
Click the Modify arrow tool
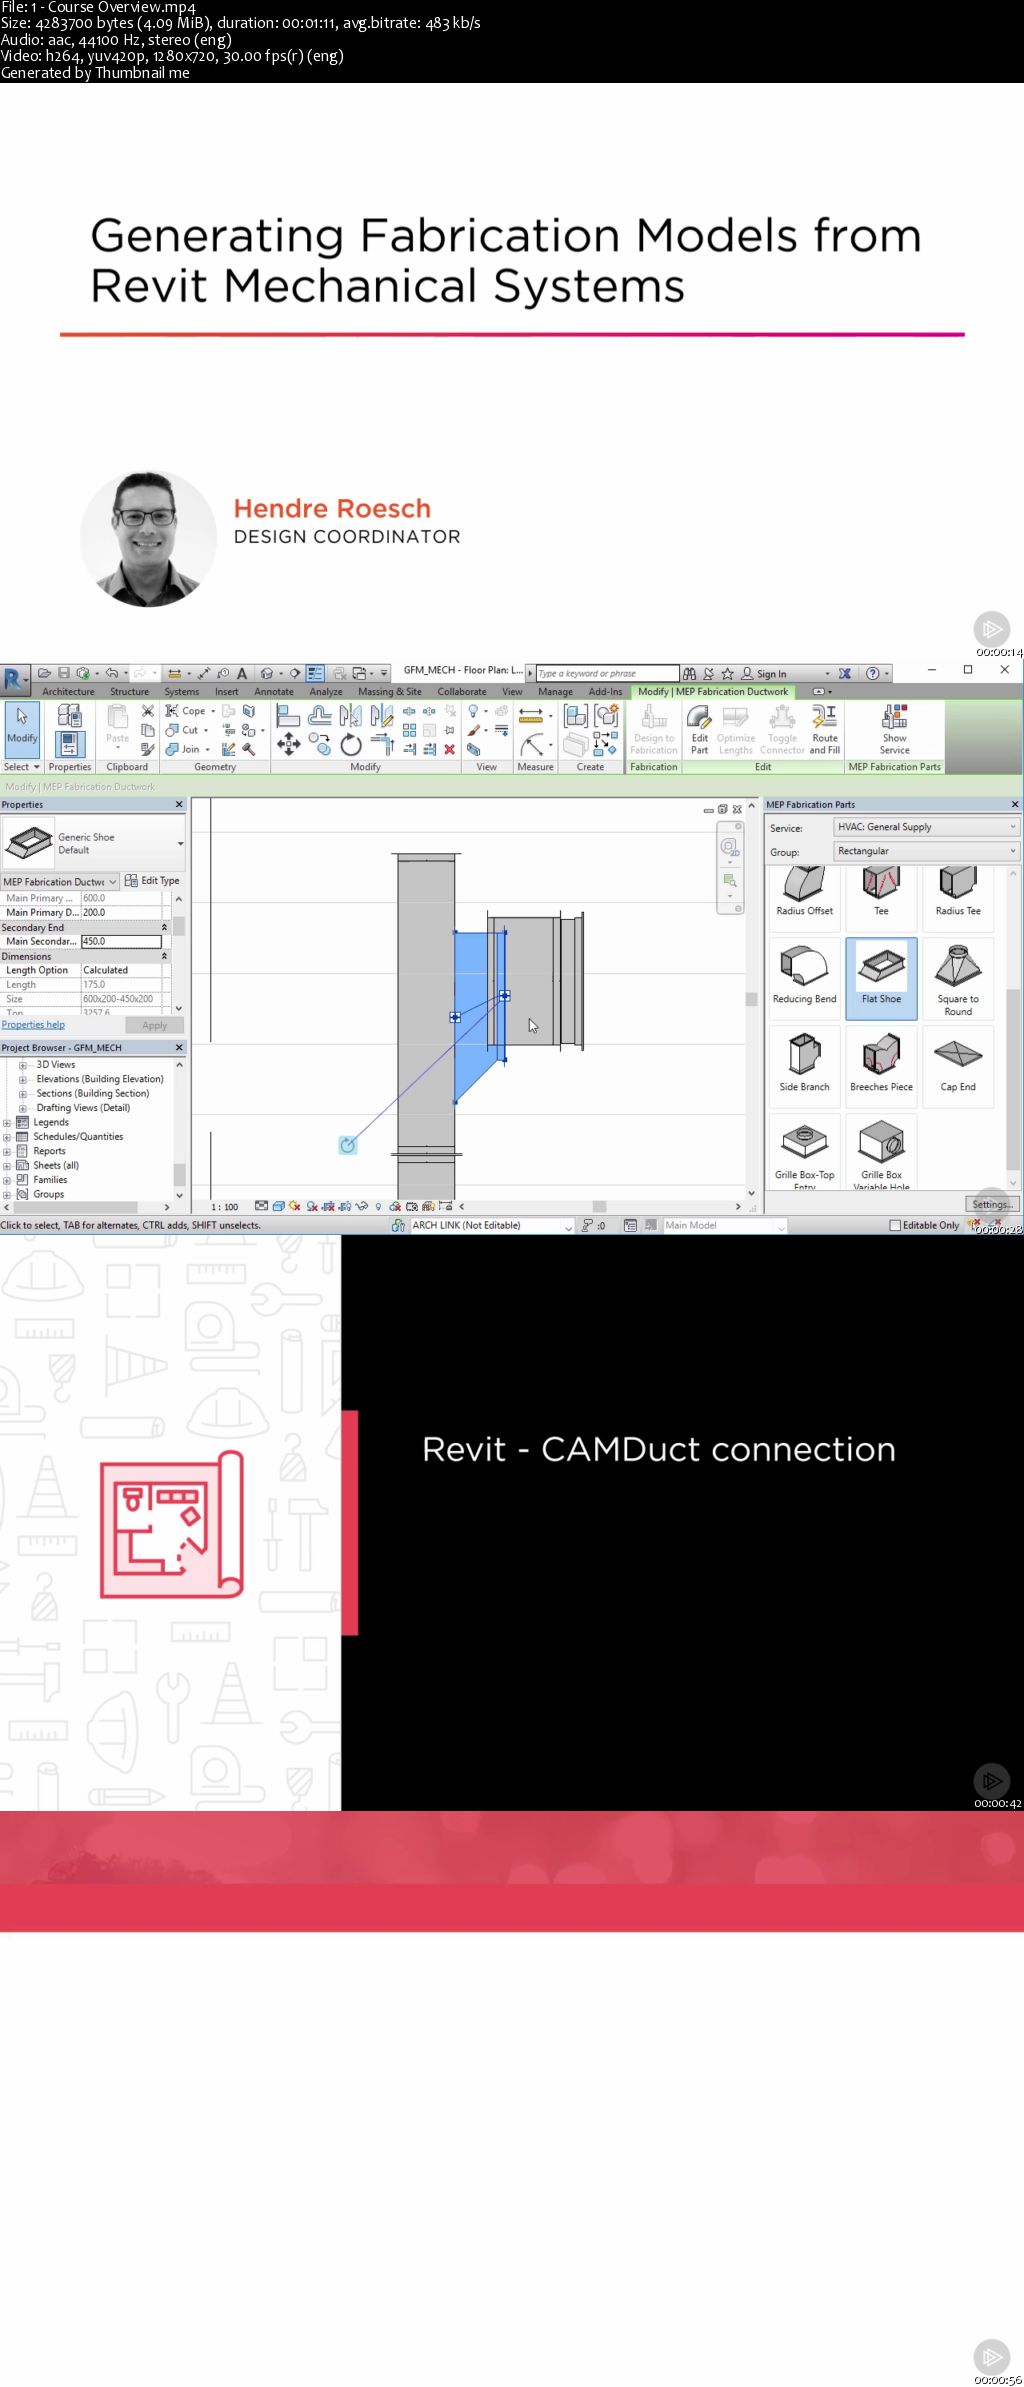click(x=22, y=726)
